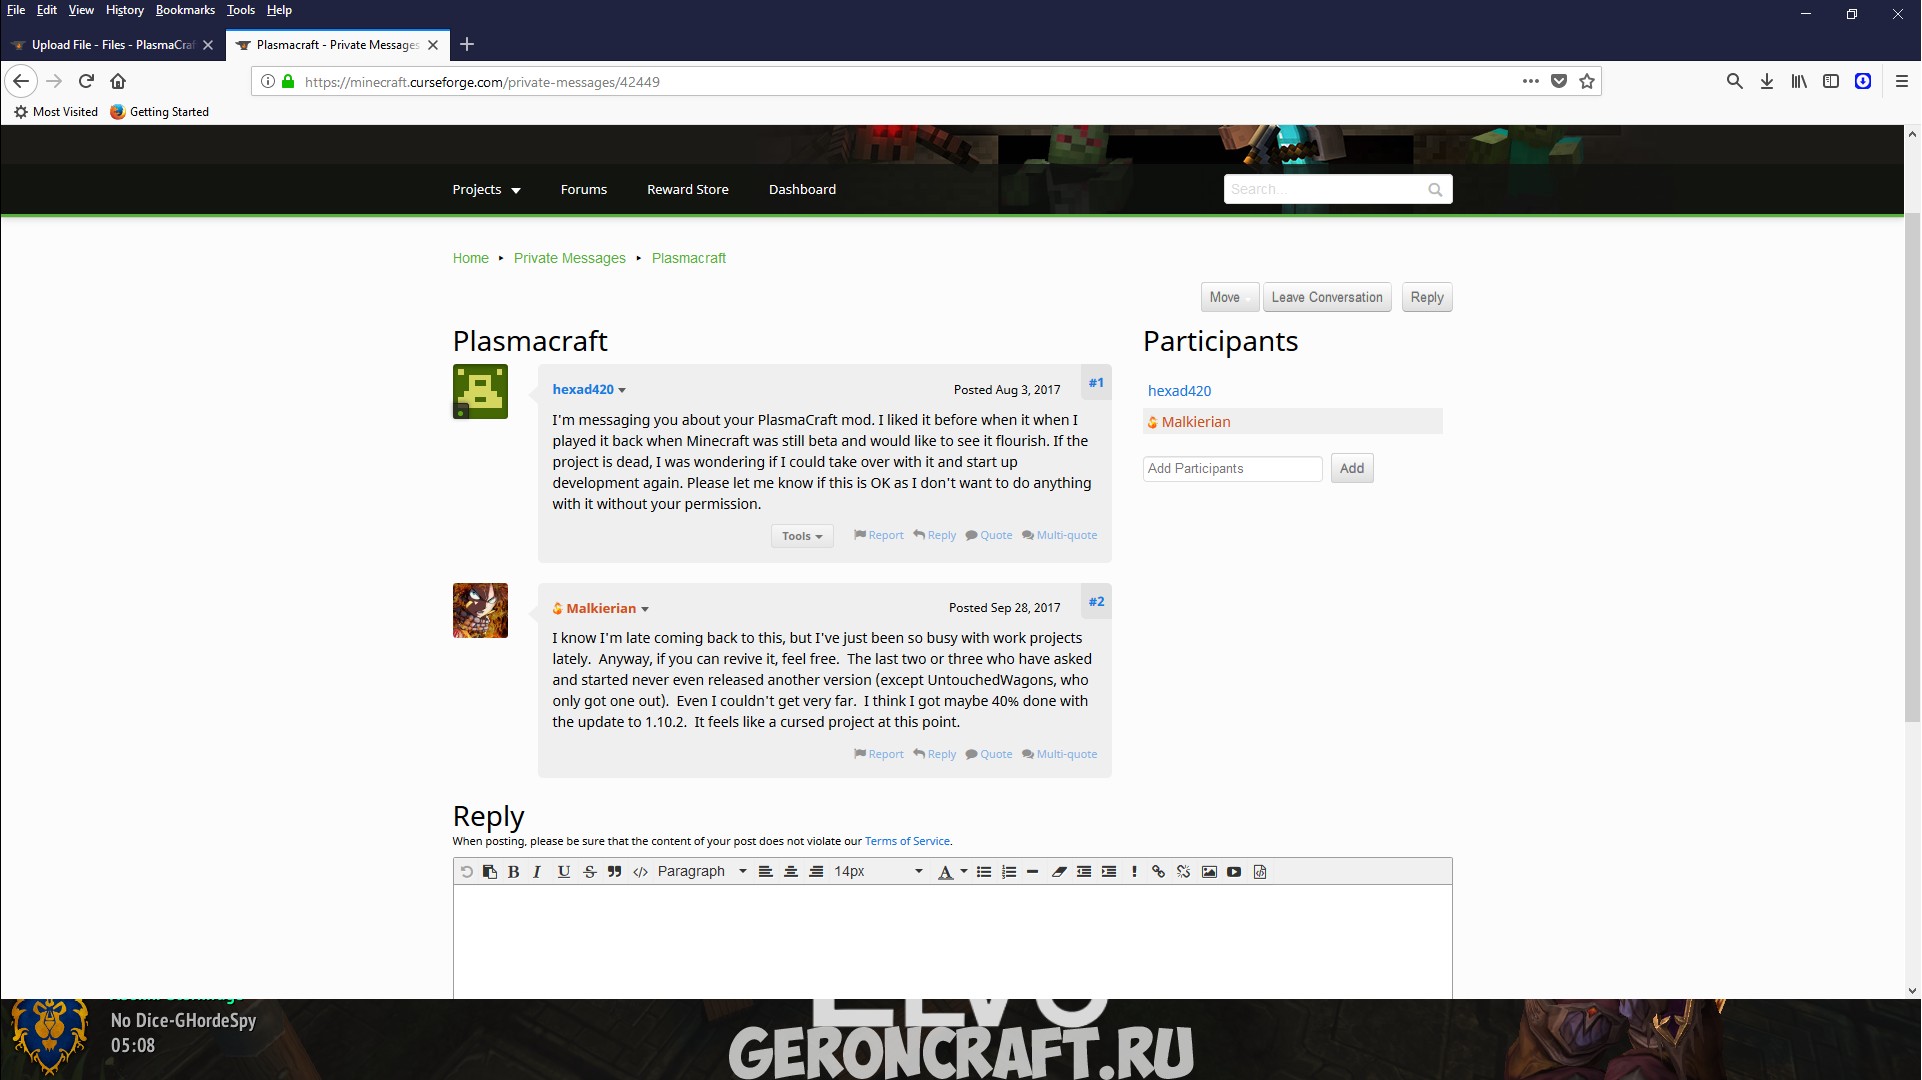Screen dimensions: 1922x1080
Task: Open a new browser tab
Action: tap(467, 44)
